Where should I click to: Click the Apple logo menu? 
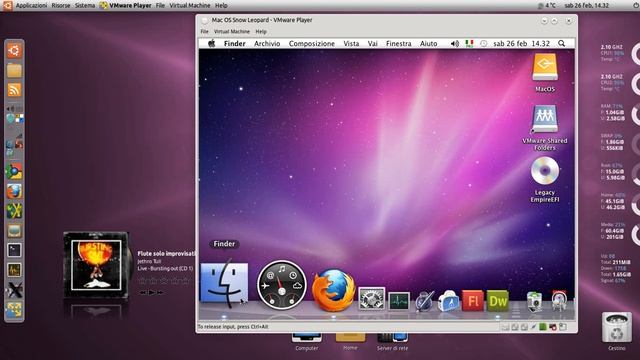pyautogui.click(x=211, y=43)
